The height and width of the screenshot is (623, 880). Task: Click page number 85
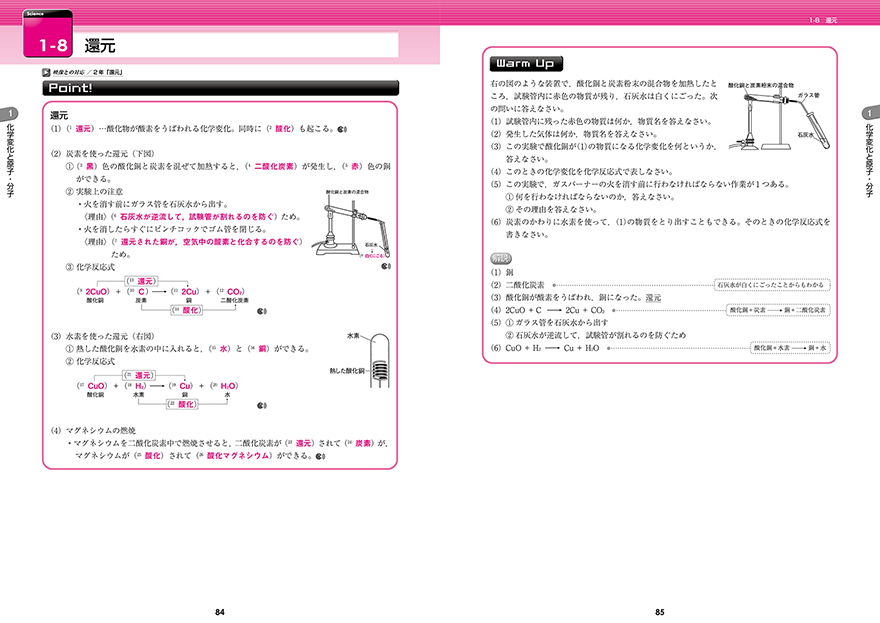660,612
